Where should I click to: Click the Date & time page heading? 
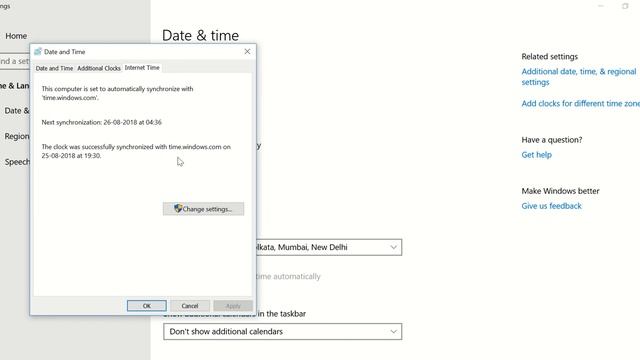click(200, 36)
